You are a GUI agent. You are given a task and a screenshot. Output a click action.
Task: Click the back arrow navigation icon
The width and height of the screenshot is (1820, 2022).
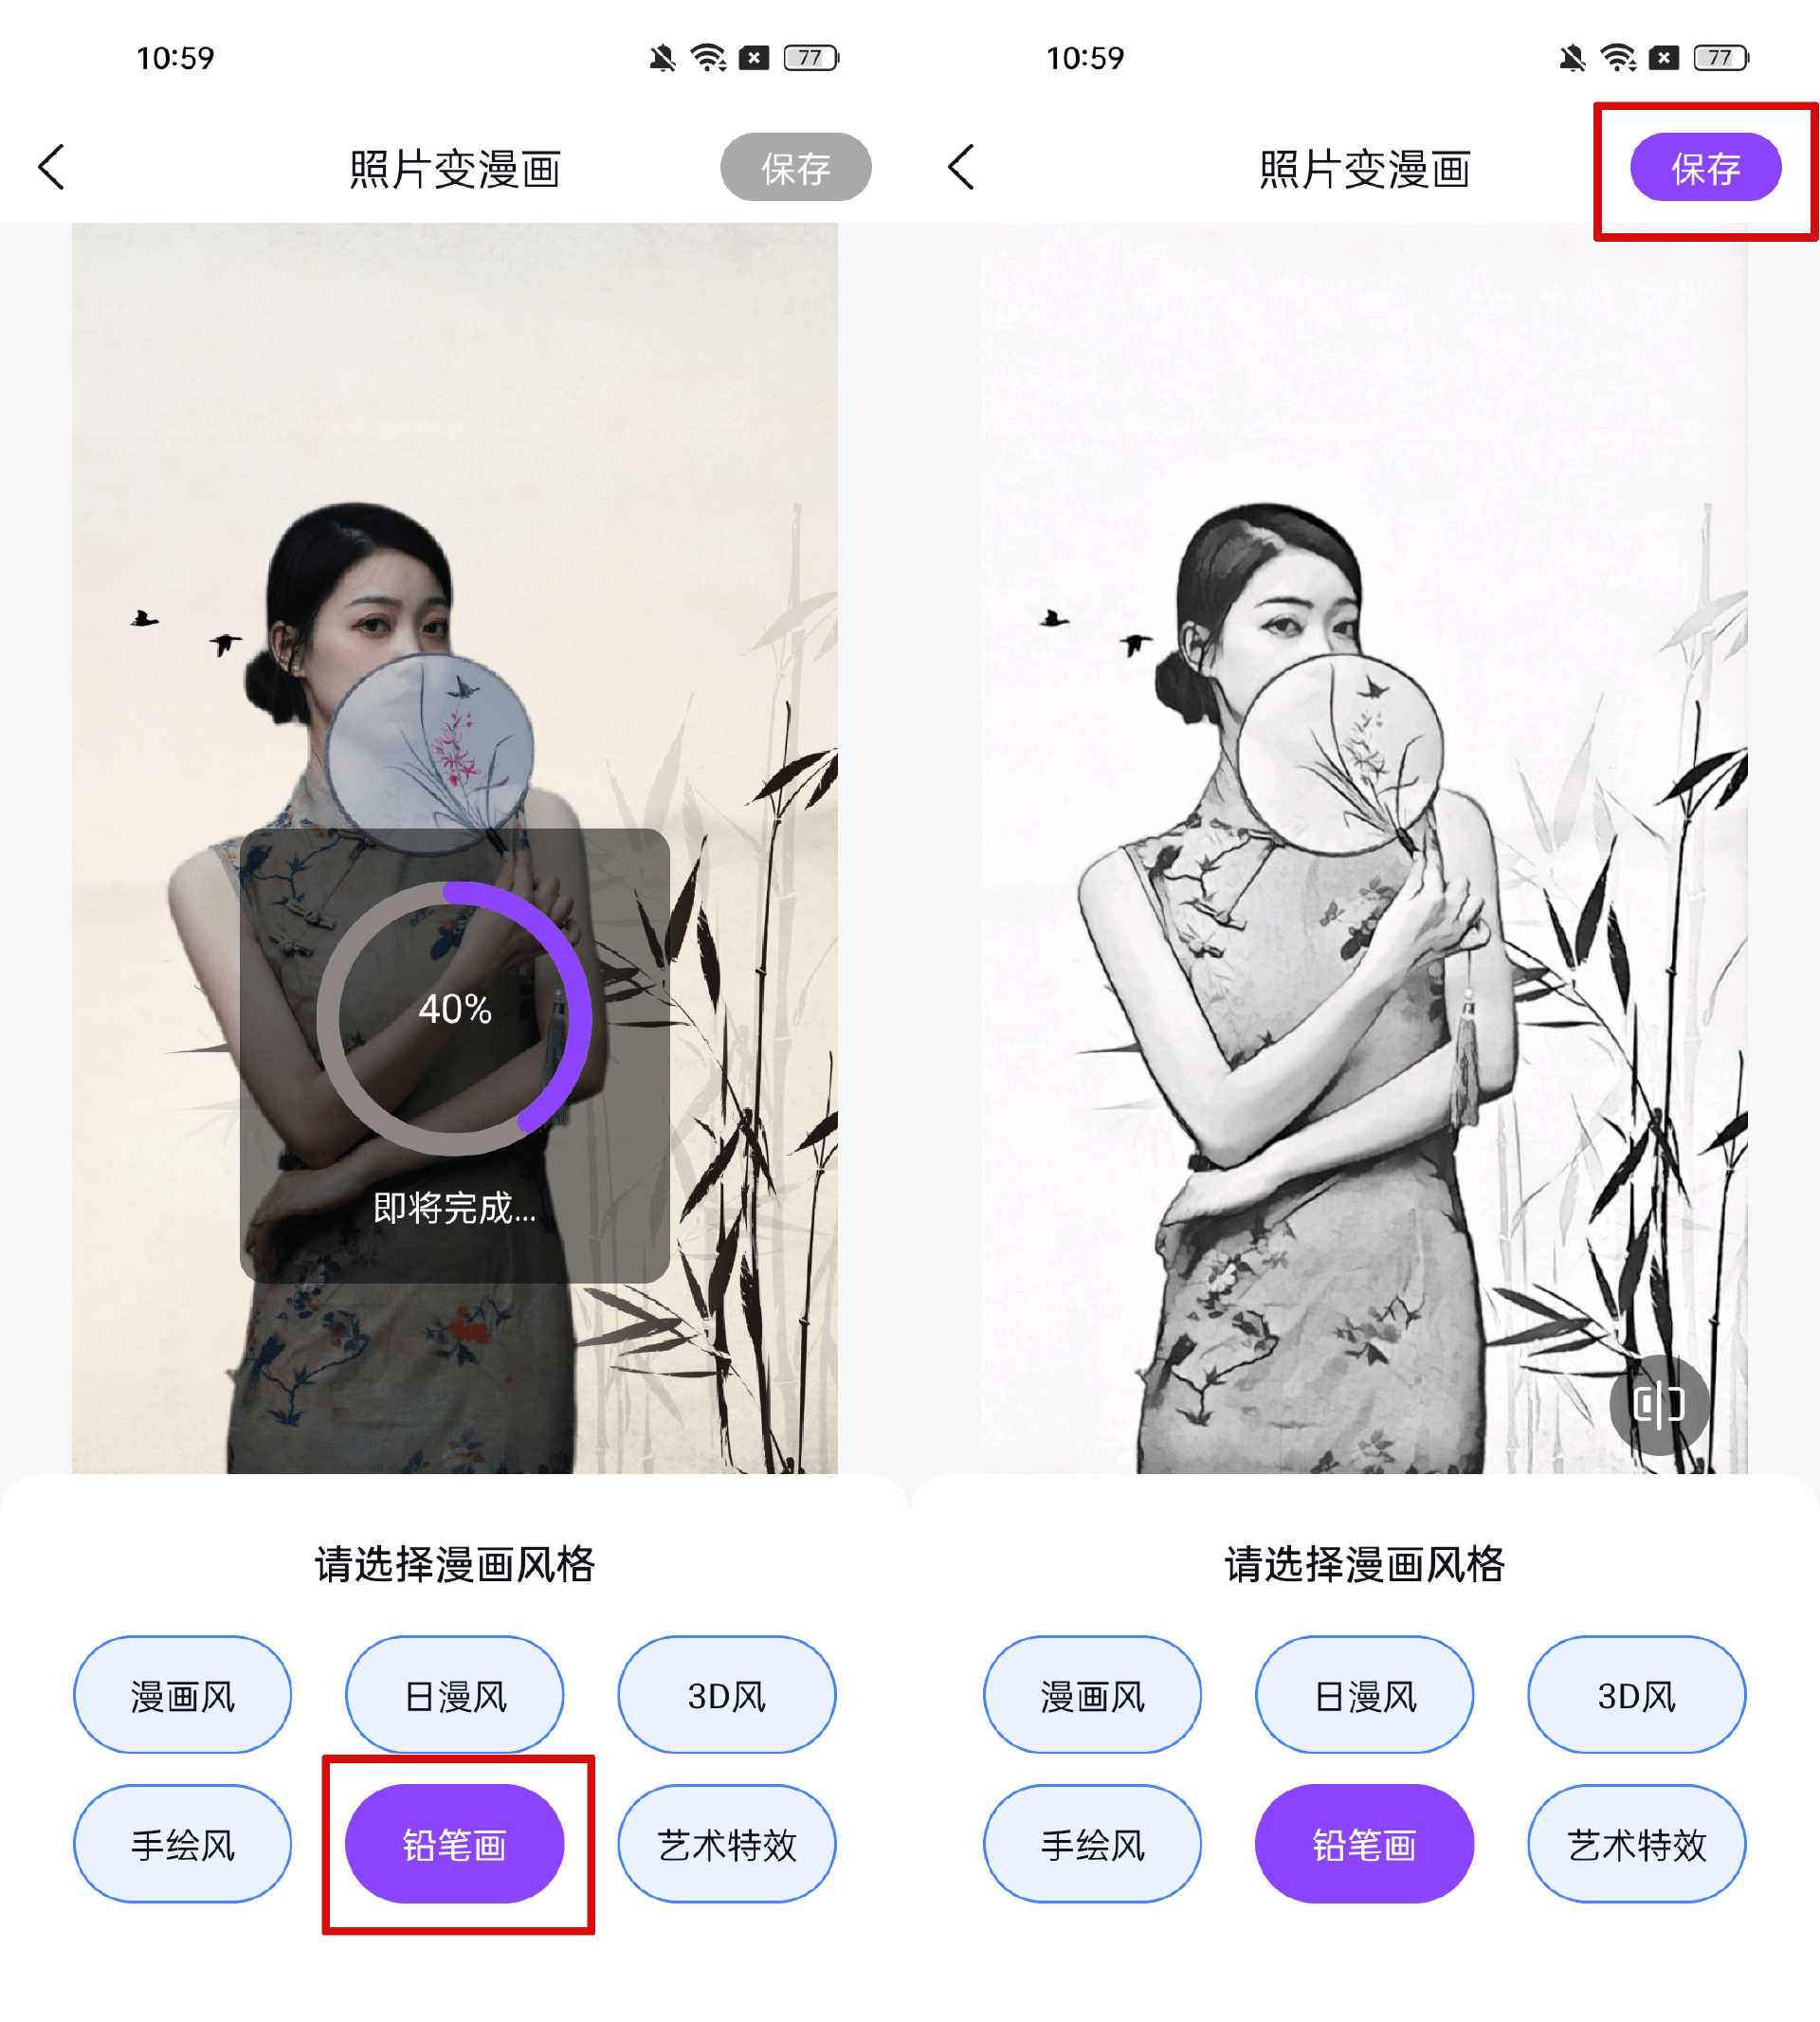tap(51, 165)
